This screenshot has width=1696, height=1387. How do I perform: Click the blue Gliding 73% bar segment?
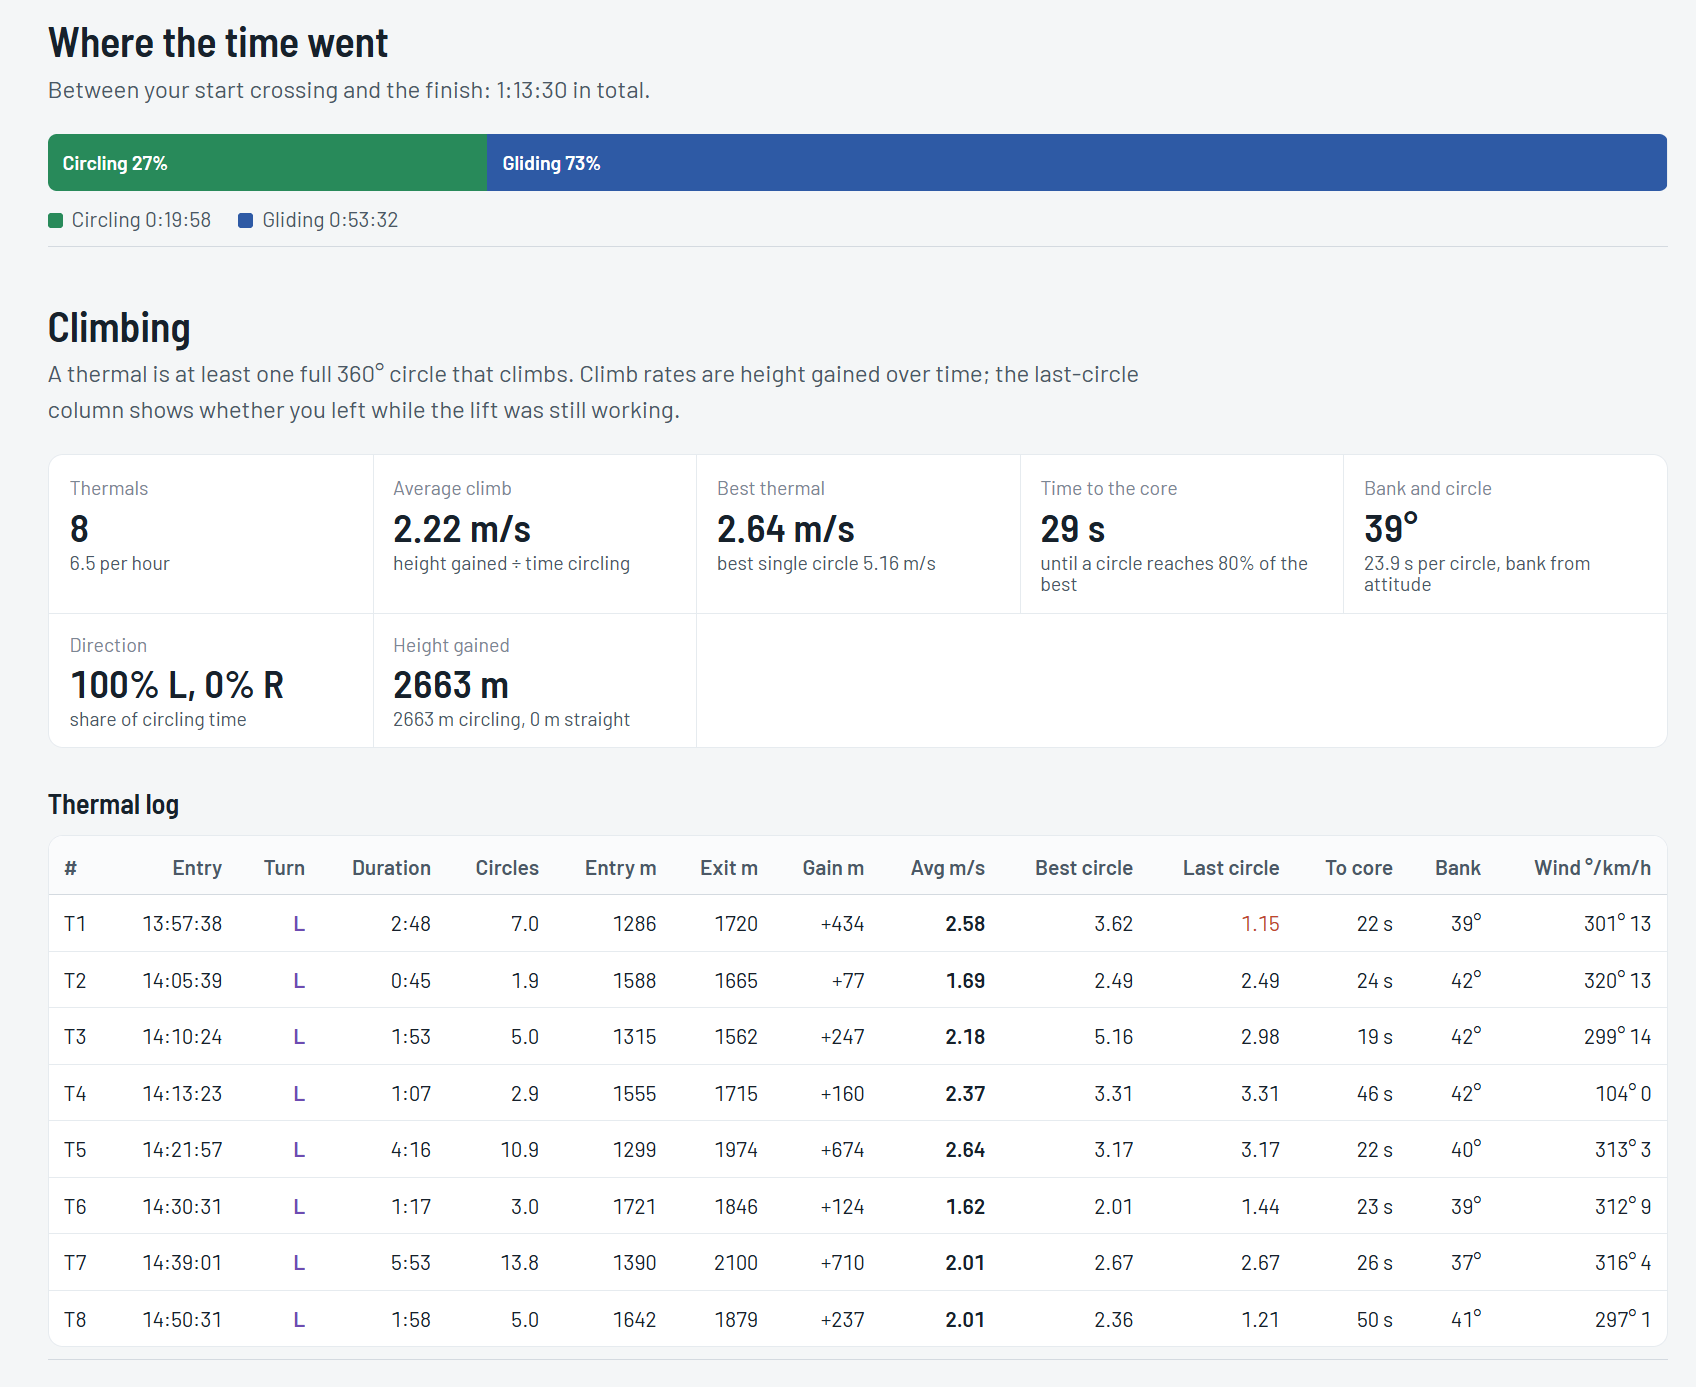(x=1077, y=163)
